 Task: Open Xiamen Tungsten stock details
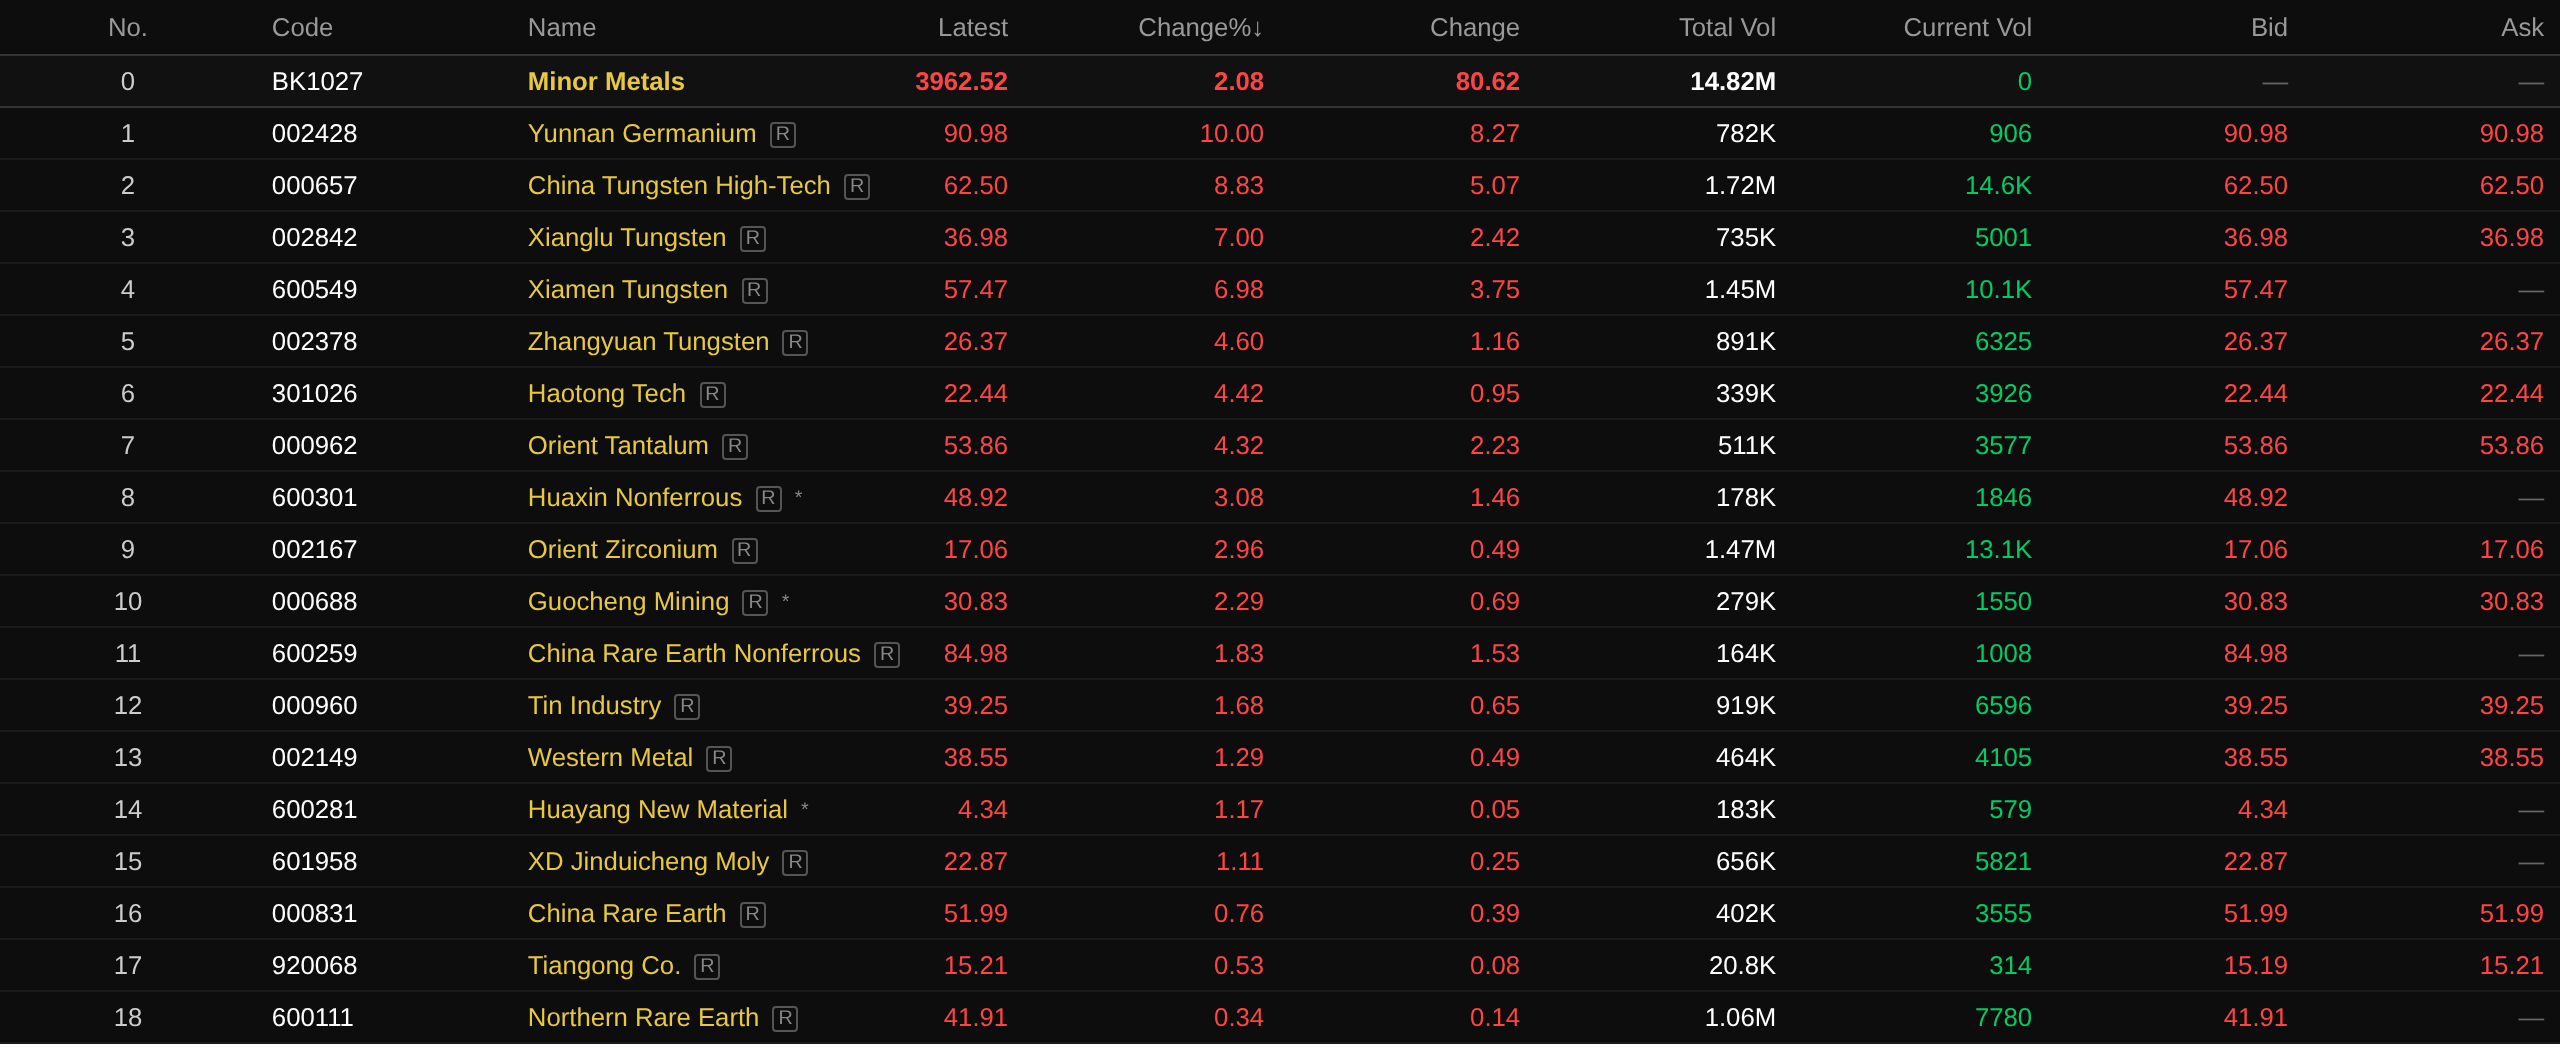pos(628,289)
